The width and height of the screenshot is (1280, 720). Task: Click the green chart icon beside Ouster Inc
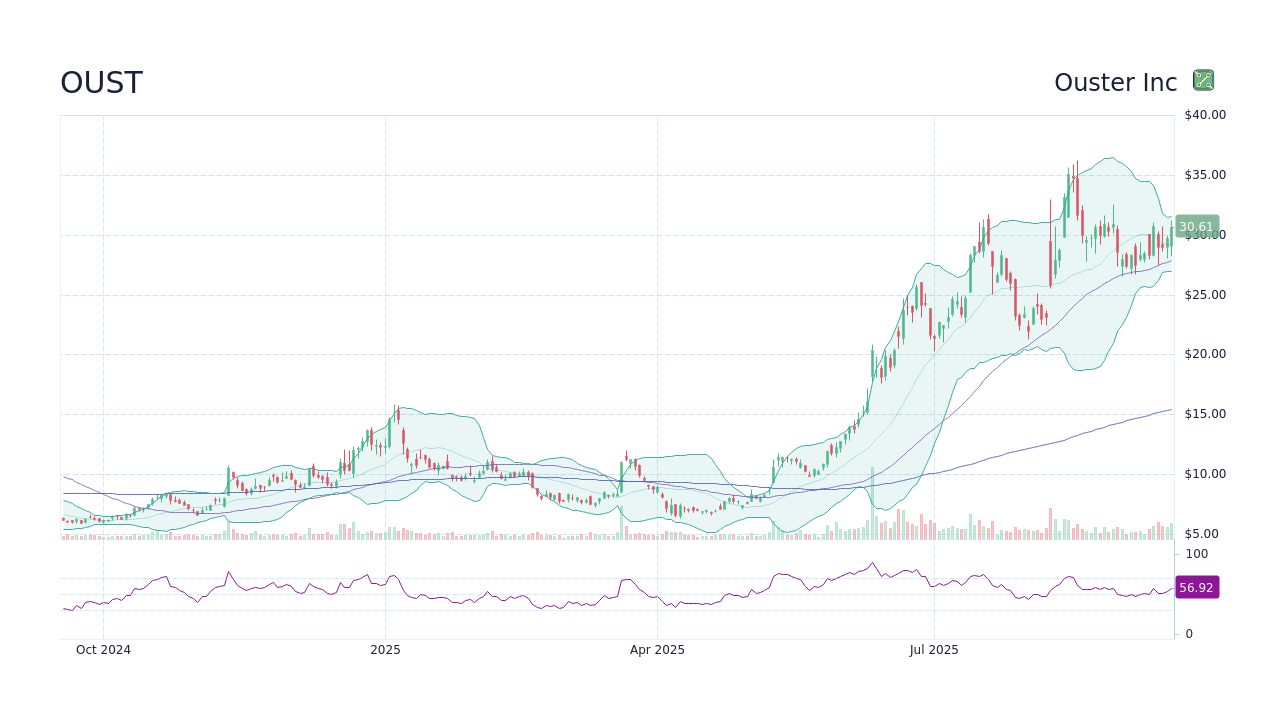click(1202, 80)
